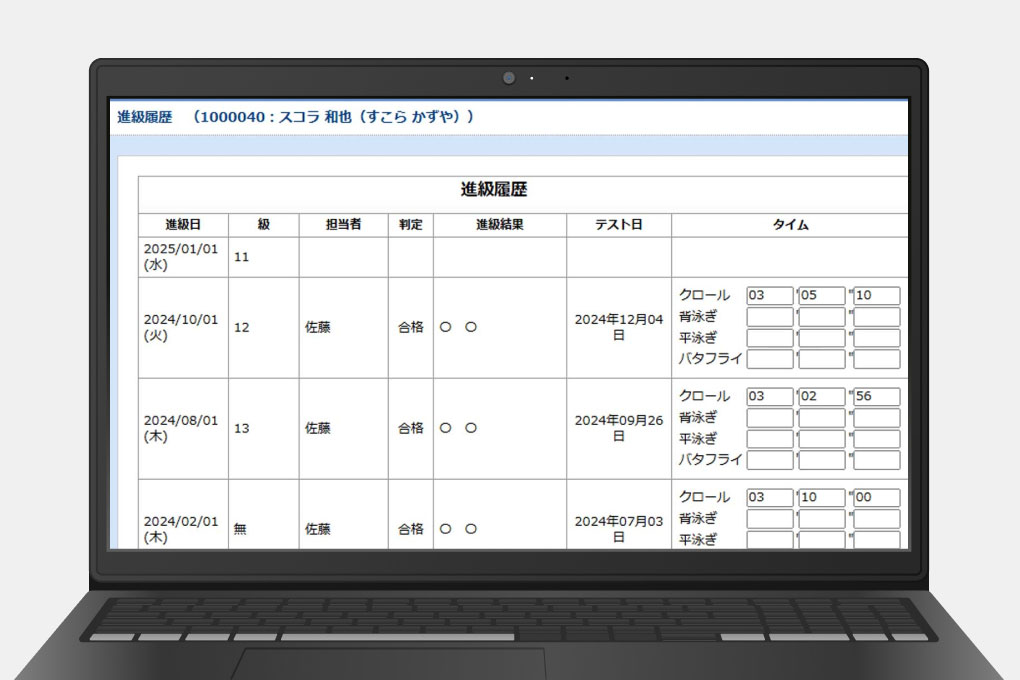The image size is (1020, 680).
Task: Select the 進級日 column header
Action: pos(183,224)
